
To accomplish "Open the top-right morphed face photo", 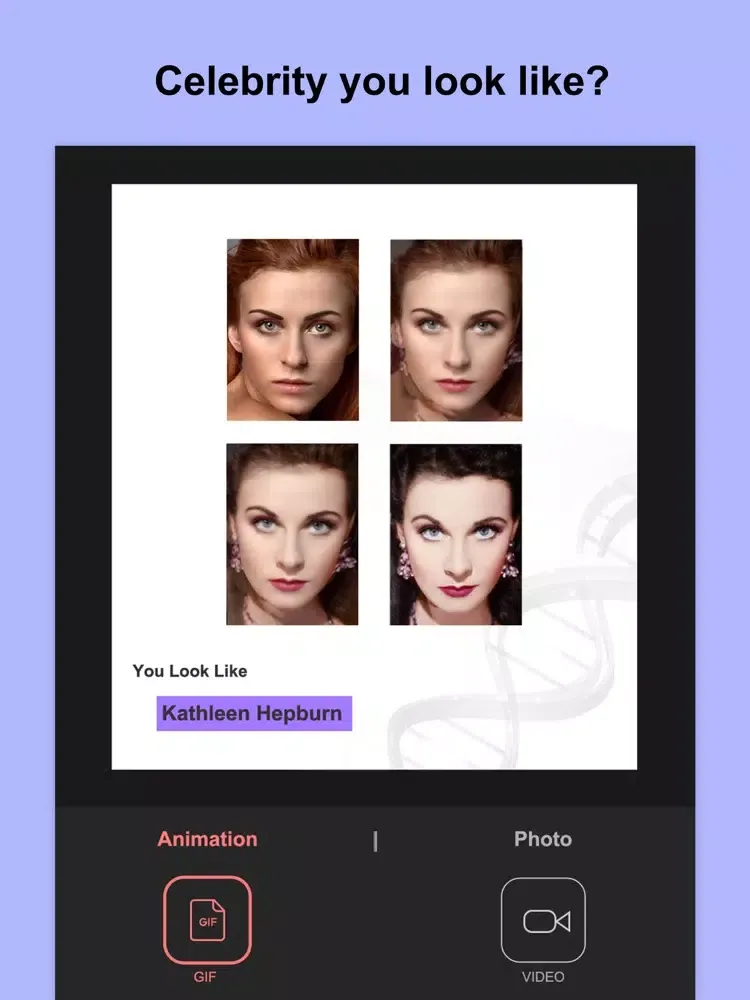I will point(456,330).
